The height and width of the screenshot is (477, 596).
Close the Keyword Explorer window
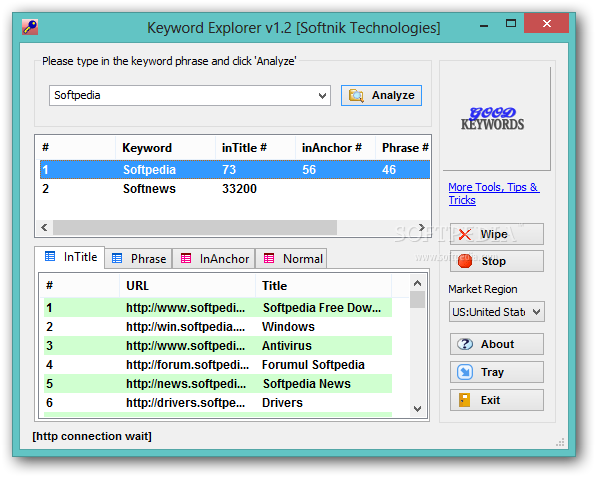tap(546, 24)
